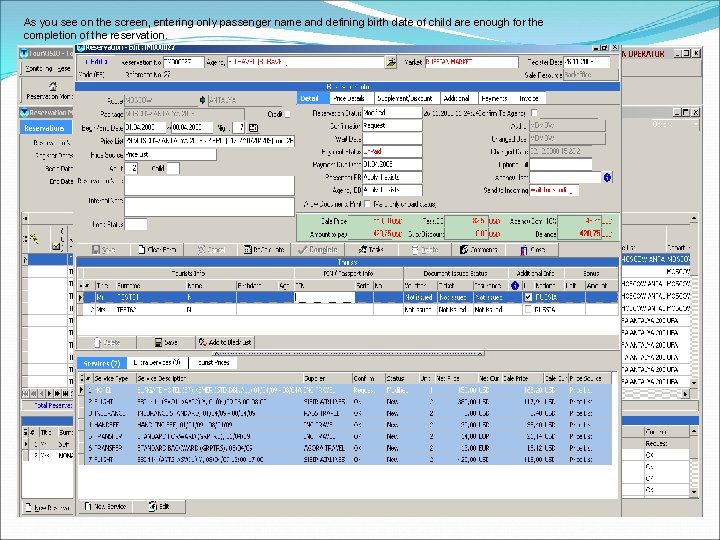Toggle the Confirm To Agency checkbox
The image size is (720, 540).
tap(534, 112)
